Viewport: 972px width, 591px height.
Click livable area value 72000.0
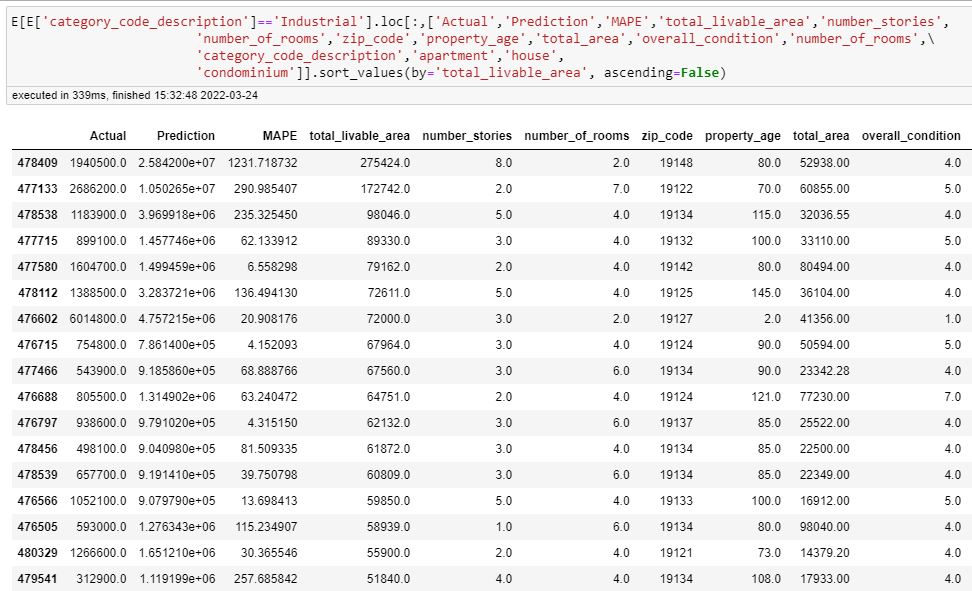point(388,319)
